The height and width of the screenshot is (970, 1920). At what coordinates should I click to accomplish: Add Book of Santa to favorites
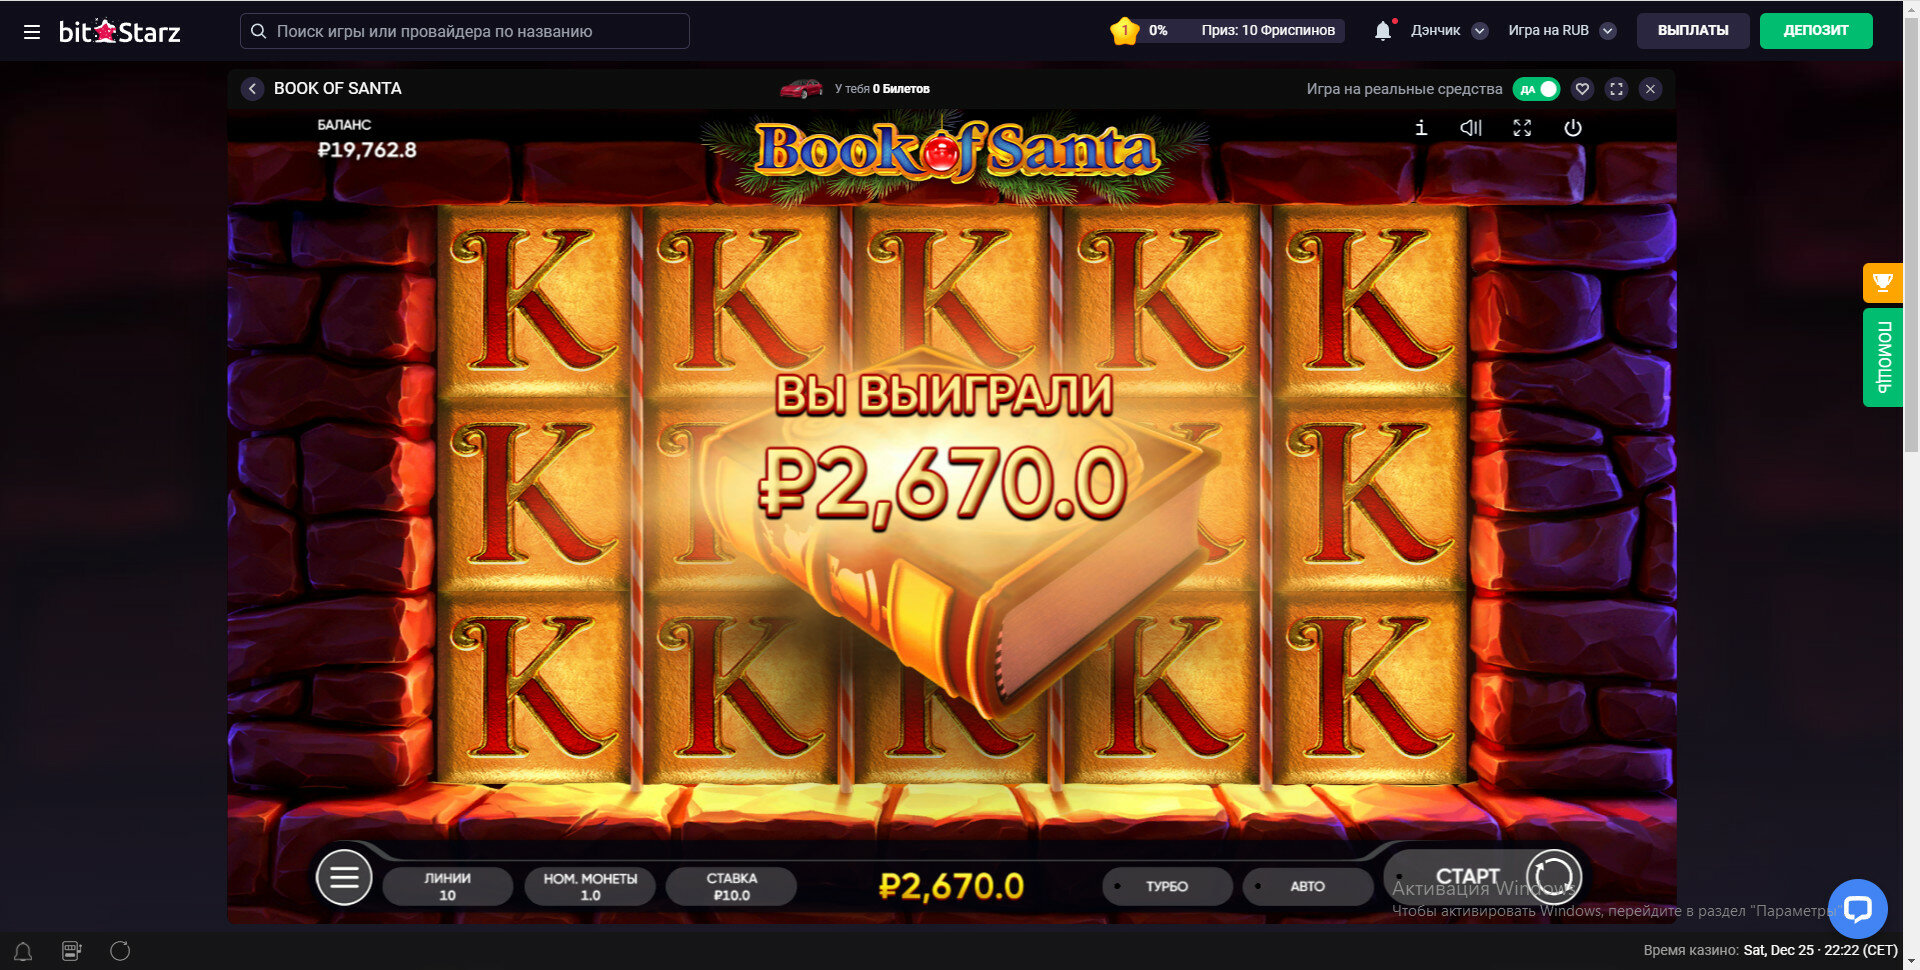1582,89
